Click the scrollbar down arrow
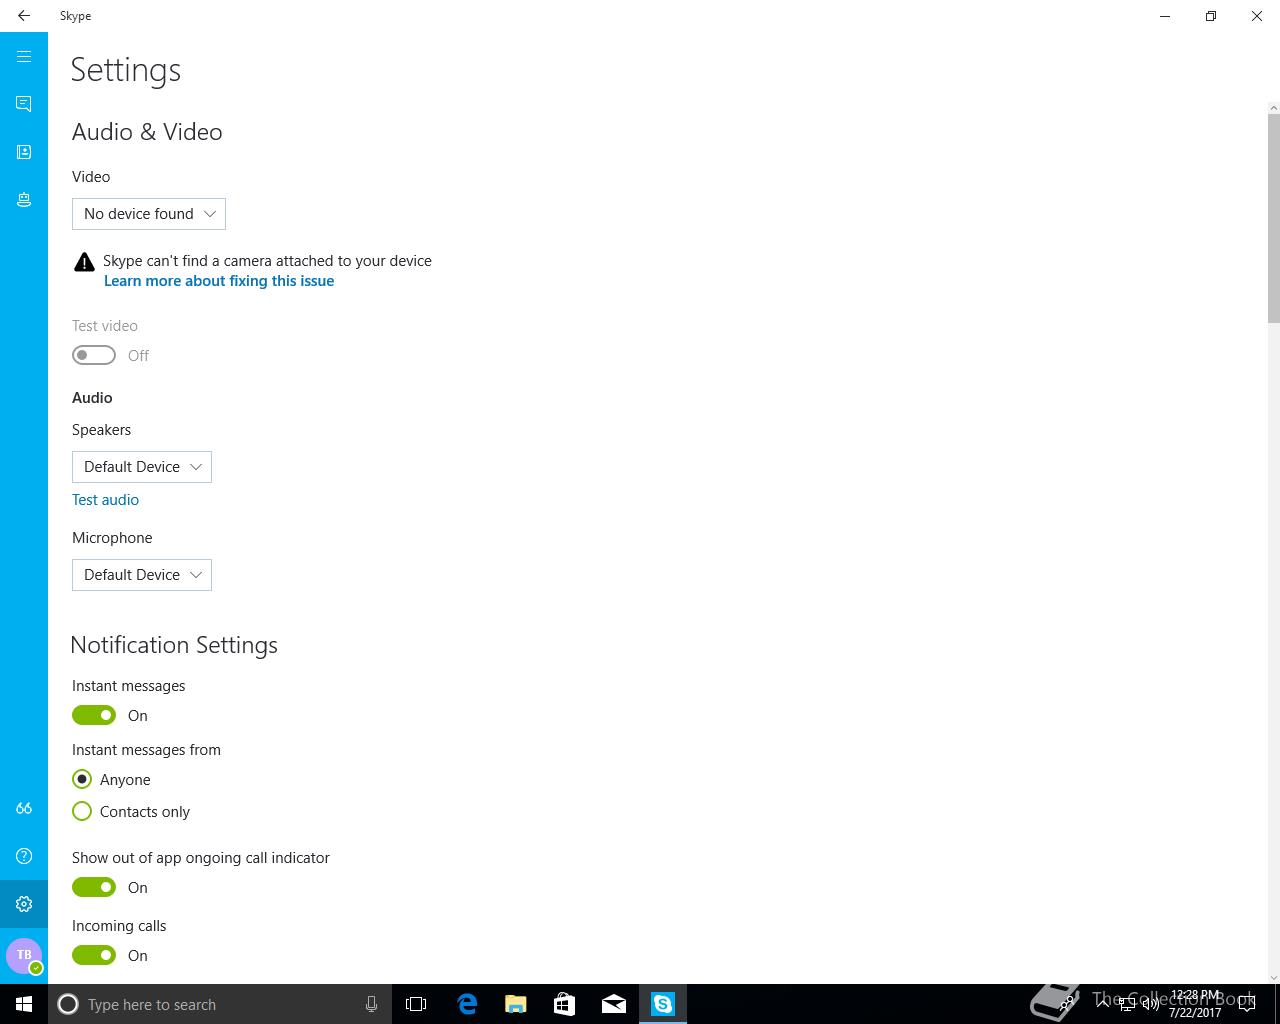 [1273, 977]
